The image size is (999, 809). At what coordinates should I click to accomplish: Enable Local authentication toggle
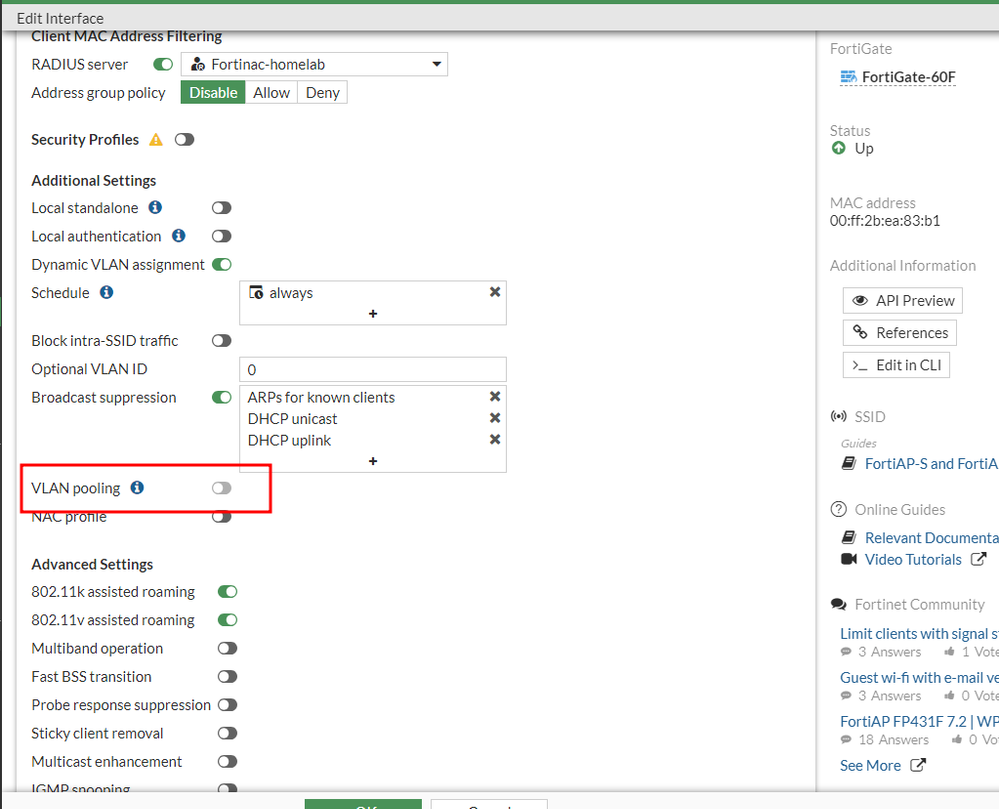coord(222,236)
